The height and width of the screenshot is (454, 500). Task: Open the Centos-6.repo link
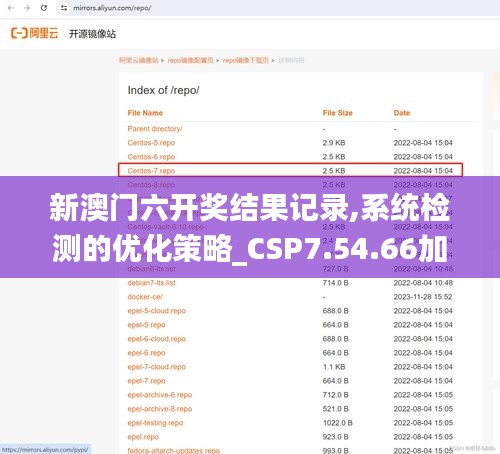click(x=151, y=157)
